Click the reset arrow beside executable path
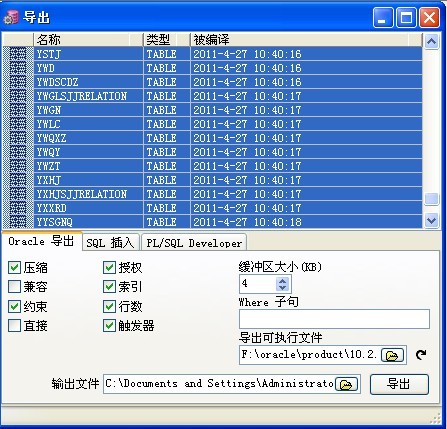Viewport: 447px width, 429px height. tap(421, 355)
